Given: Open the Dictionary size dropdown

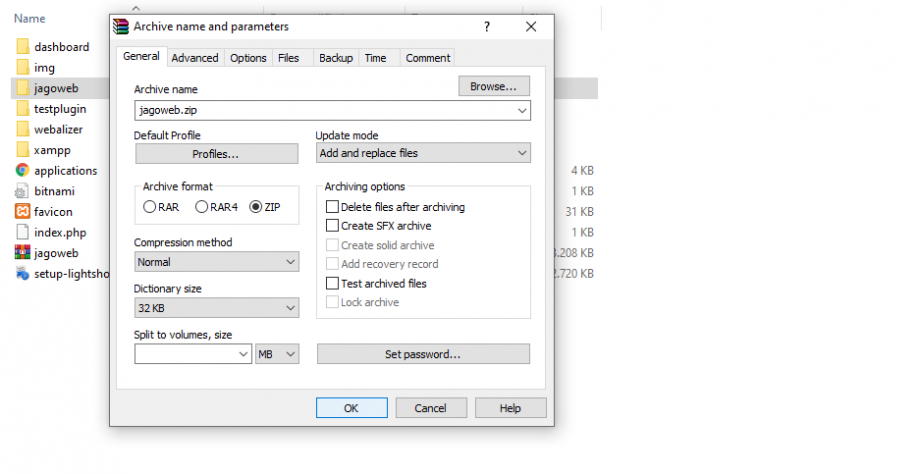Looking at the screenshot, I should 217,307.
